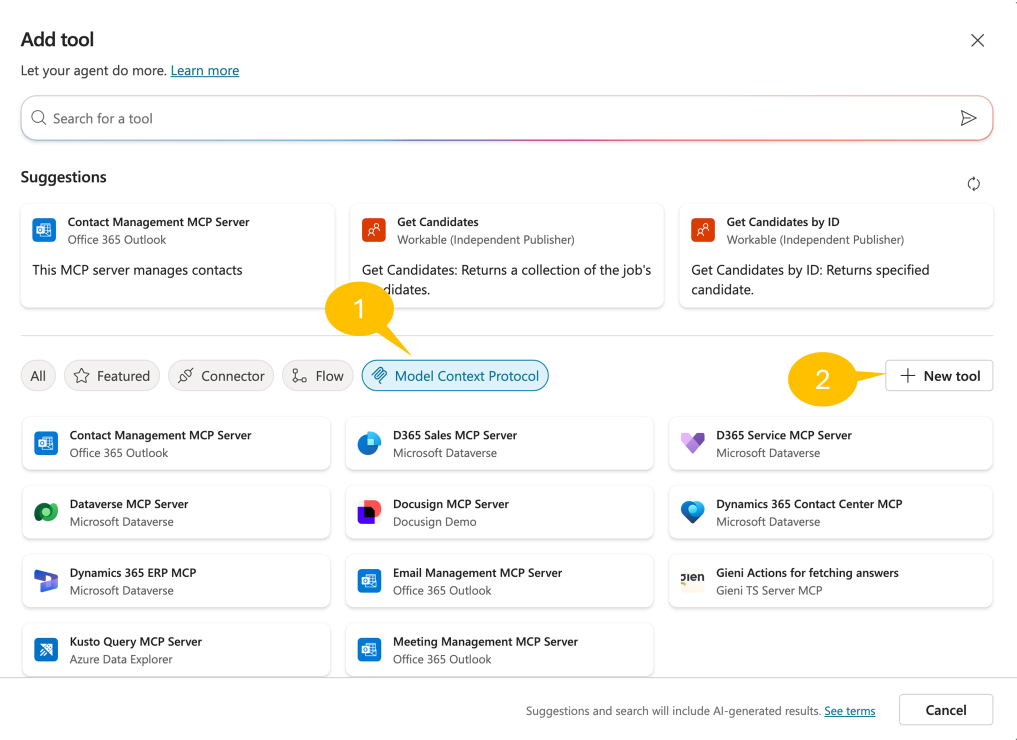Show Connector tools filter
The height and width of the screenshot is (740, 1017).
point(221,376)
